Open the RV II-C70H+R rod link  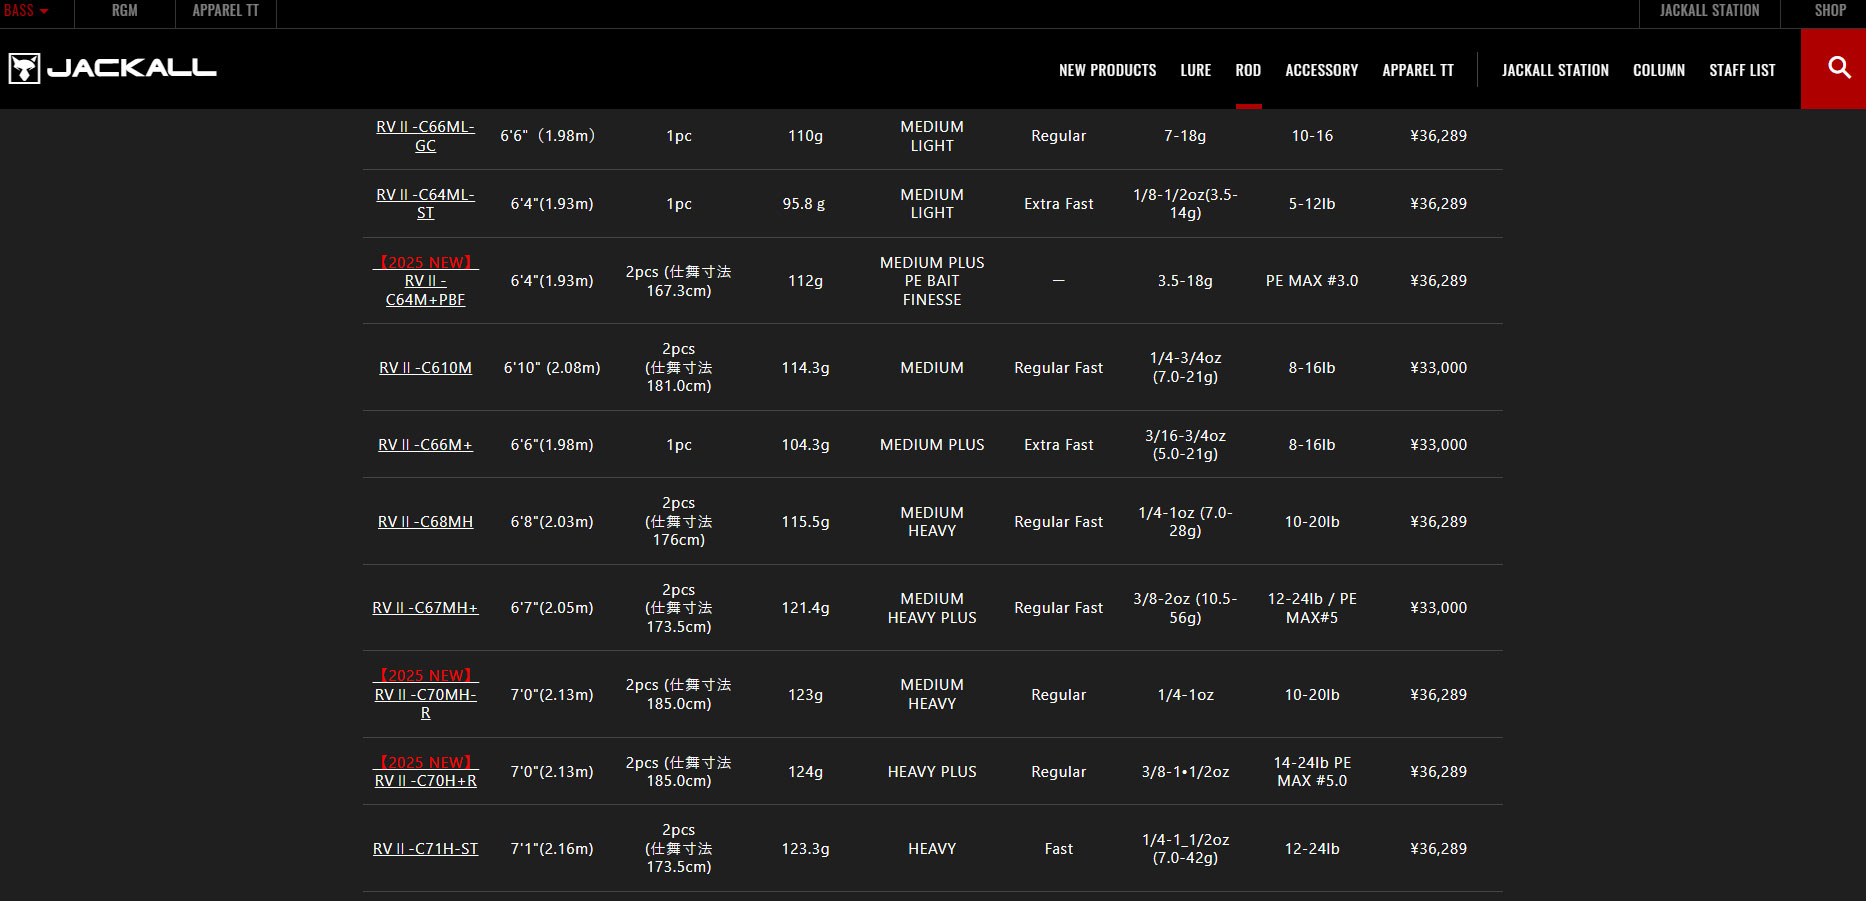tap(425, 772)
